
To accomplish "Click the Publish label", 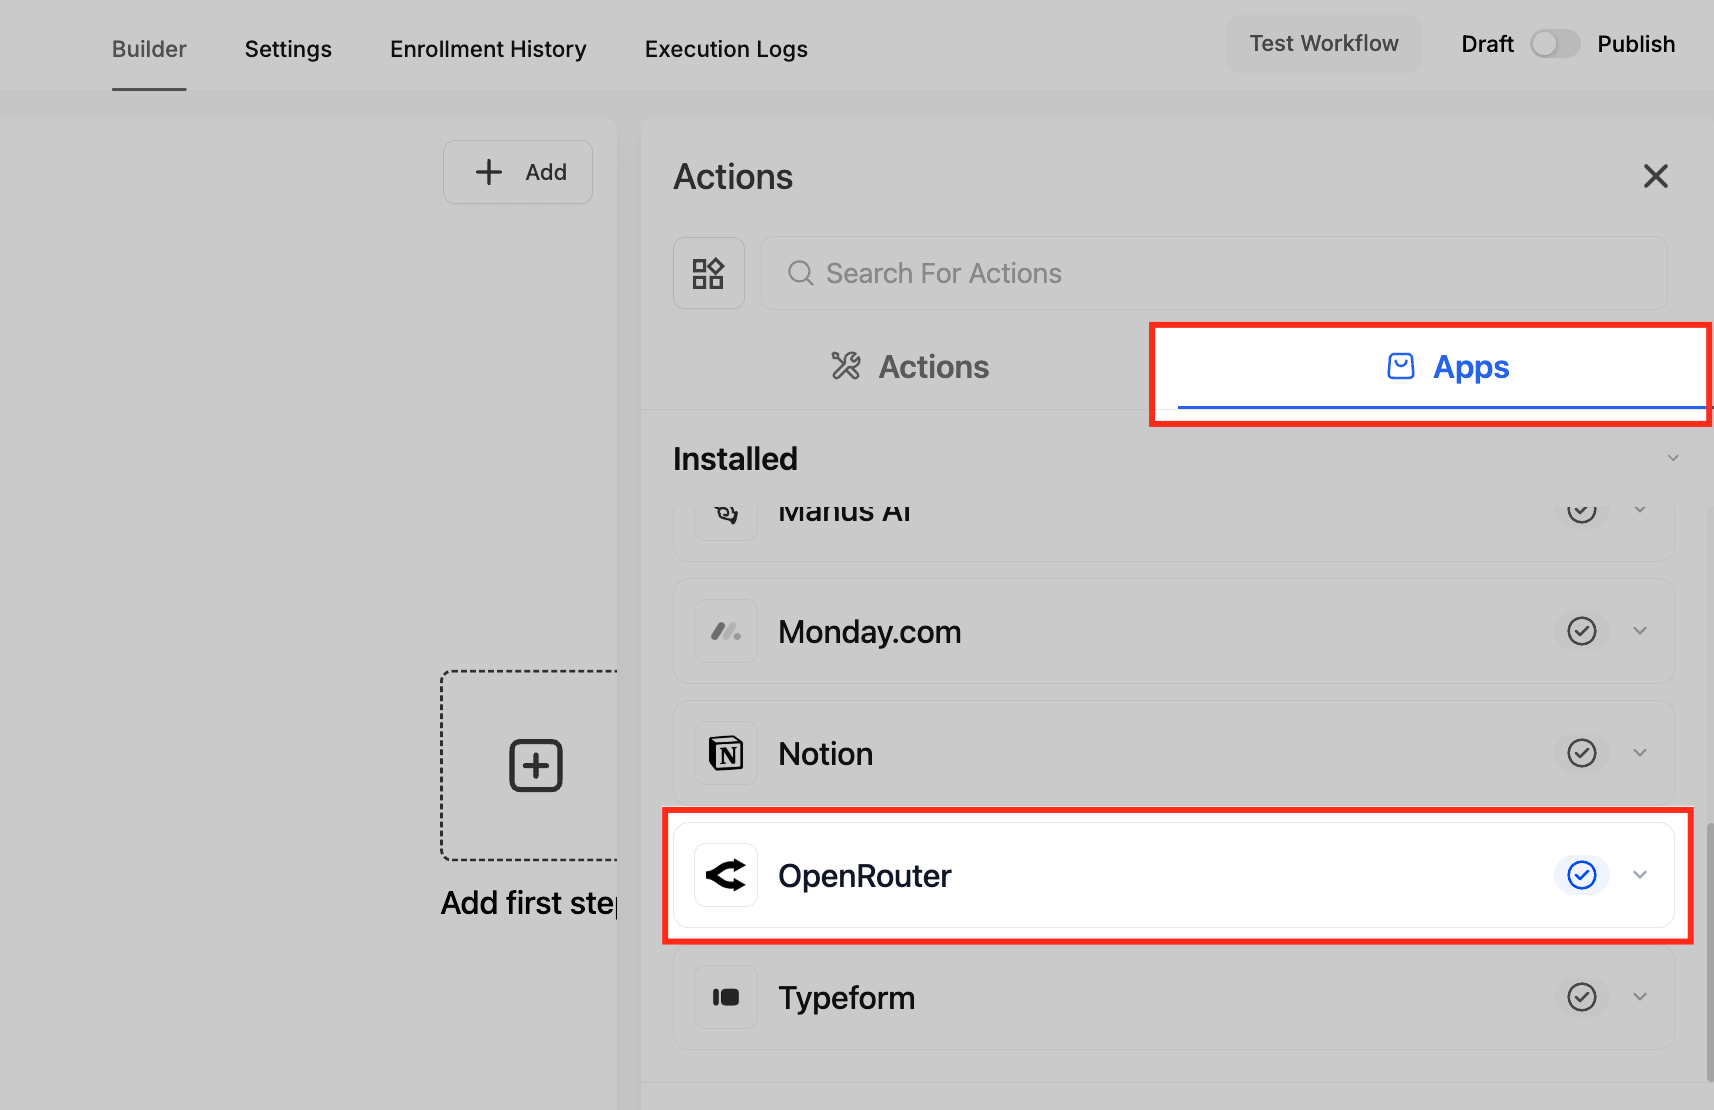I will 1636,44.
